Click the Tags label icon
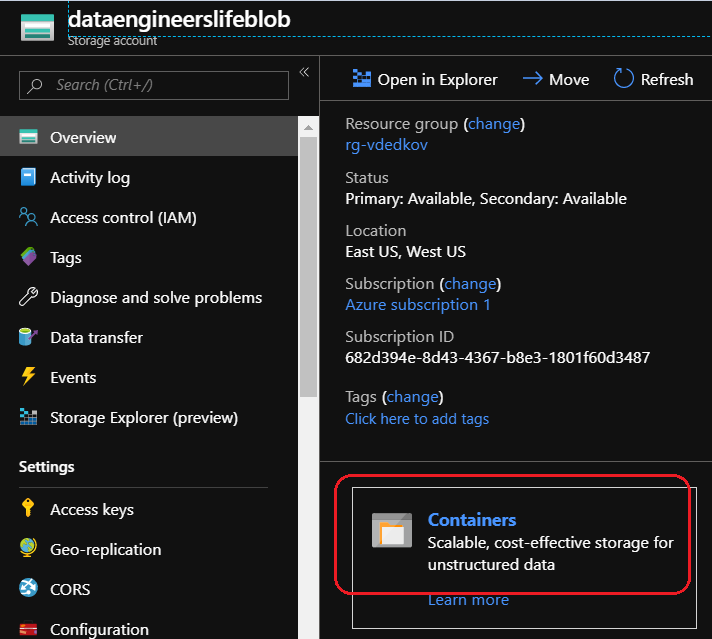712x639 pixels. (29, 257)
